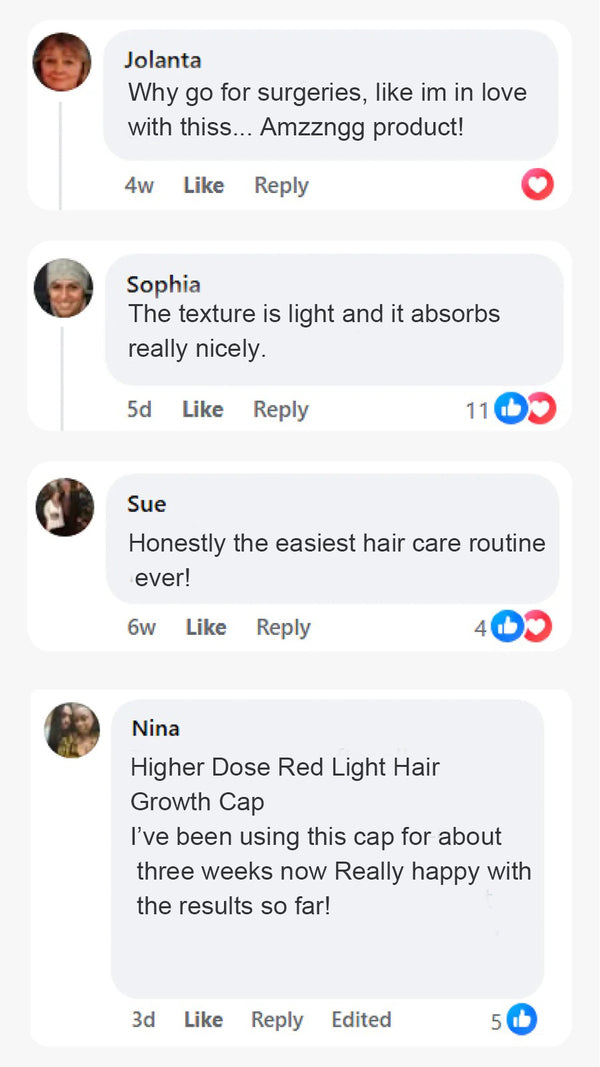Reply to Sophia's comment

point(281,410)
